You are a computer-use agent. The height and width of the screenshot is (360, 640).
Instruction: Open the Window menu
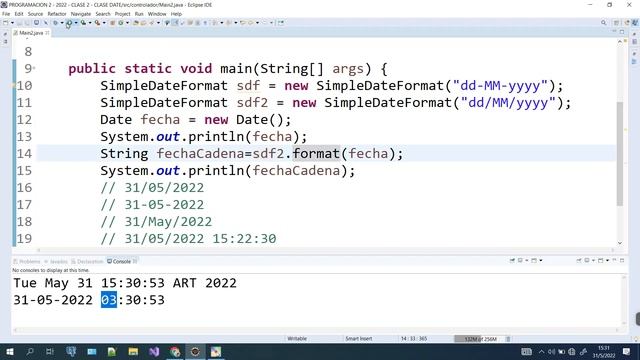[x=157, y=14]
